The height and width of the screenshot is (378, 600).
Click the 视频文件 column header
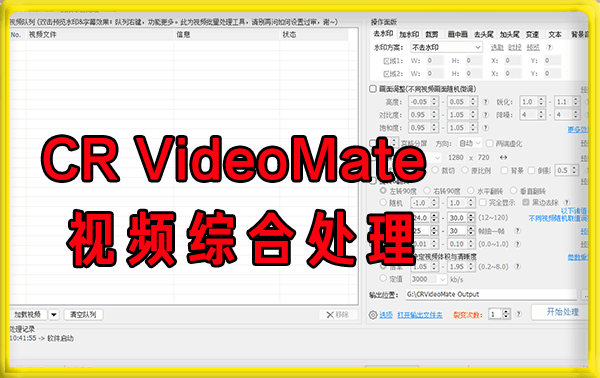[x=100, y=34]
